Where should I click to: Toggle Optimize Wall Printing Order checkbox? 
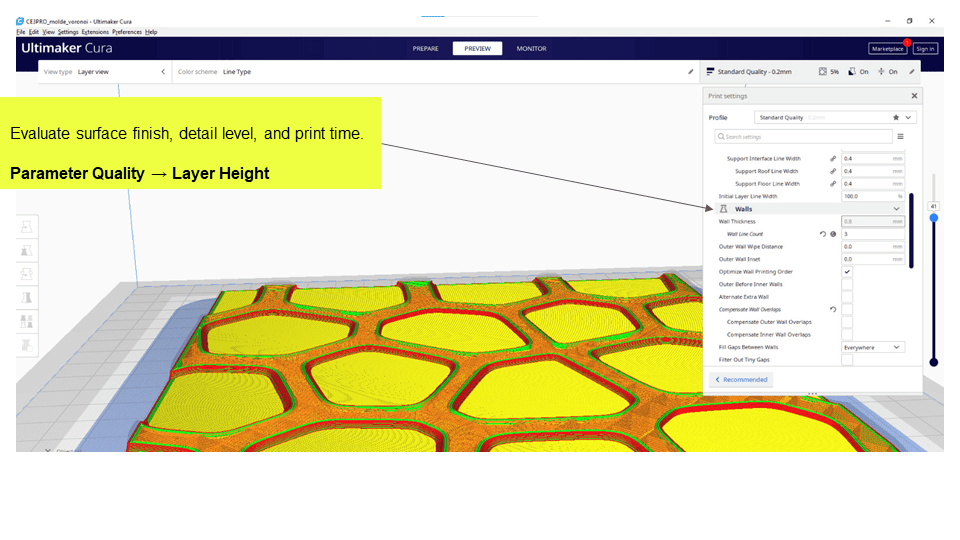point(847,271)
